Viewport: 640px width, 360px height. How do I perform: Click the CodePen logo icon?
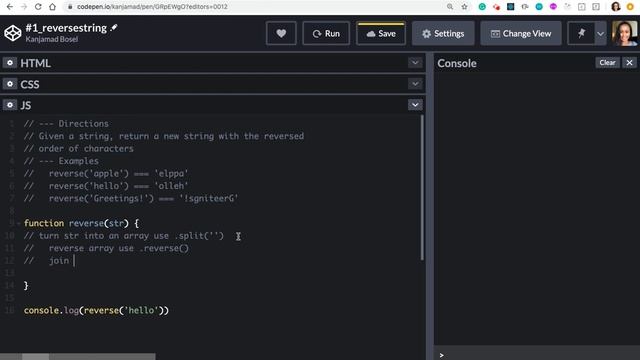(13, 33)
